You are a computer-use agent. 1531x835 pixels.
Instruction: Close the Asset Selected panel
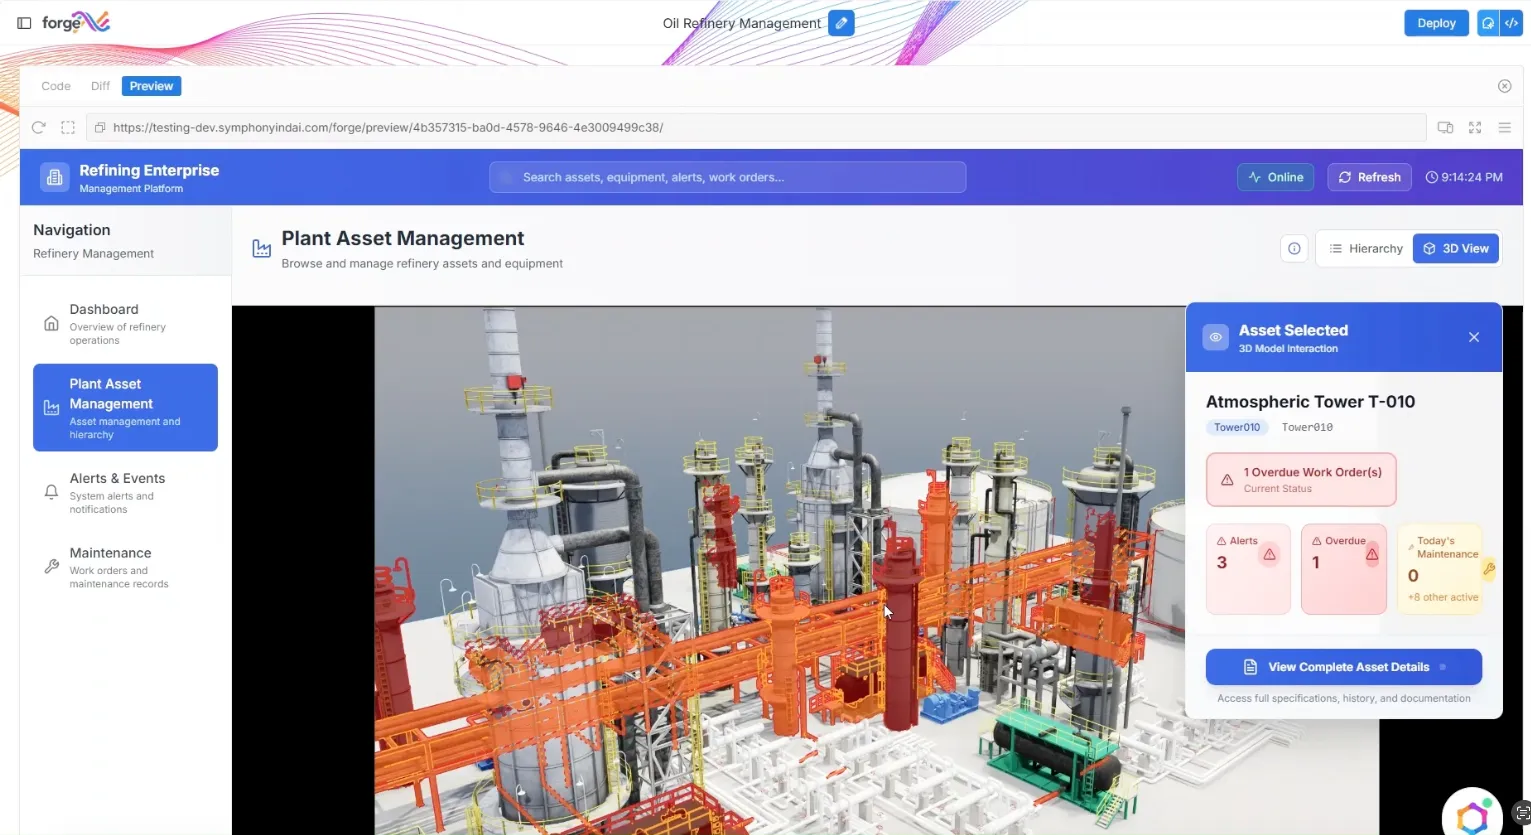tap(1474, 337)
